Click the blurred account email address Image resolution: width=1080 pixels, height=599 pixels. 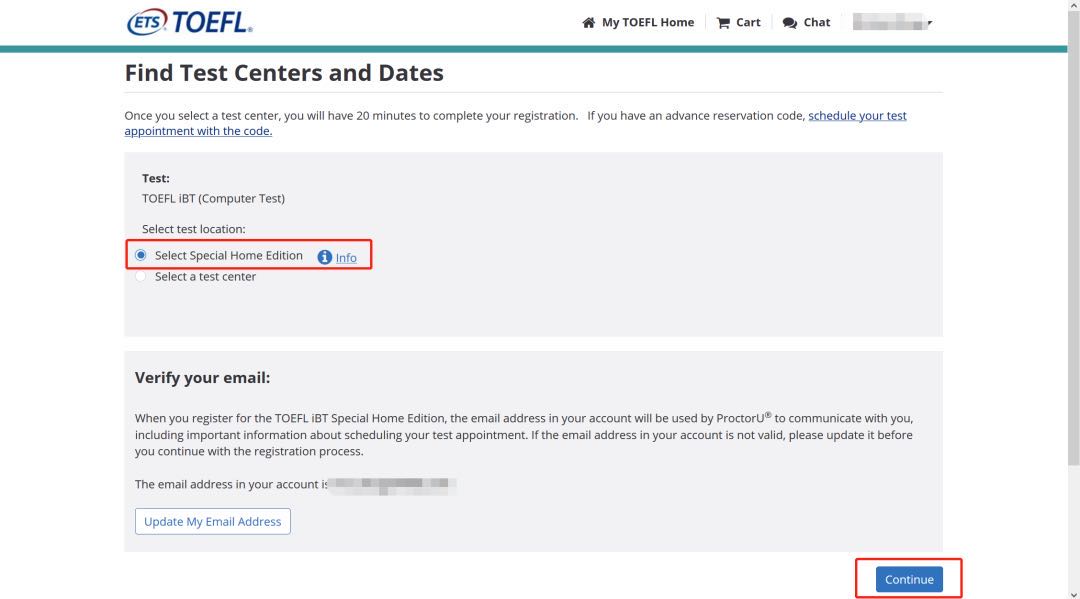(x=391, y=485)
